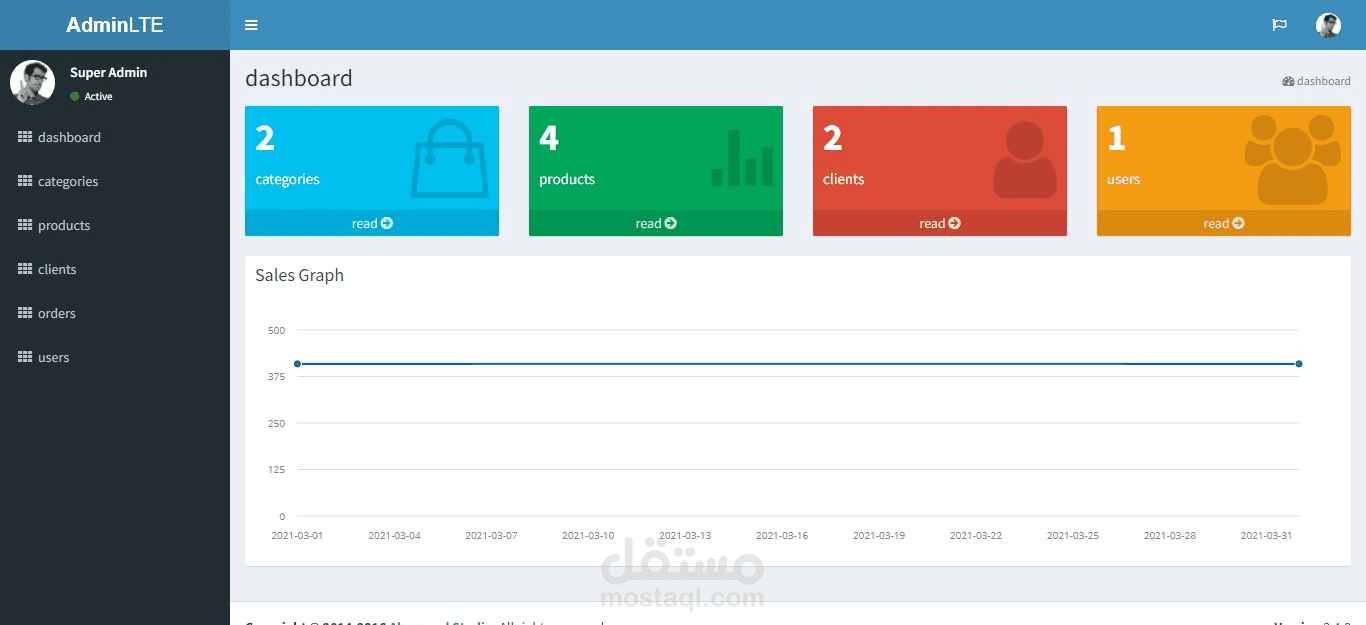Click the notification flag icon in the navbar
Screen dimensions: 1366x625
click(x=1280, y=24)
